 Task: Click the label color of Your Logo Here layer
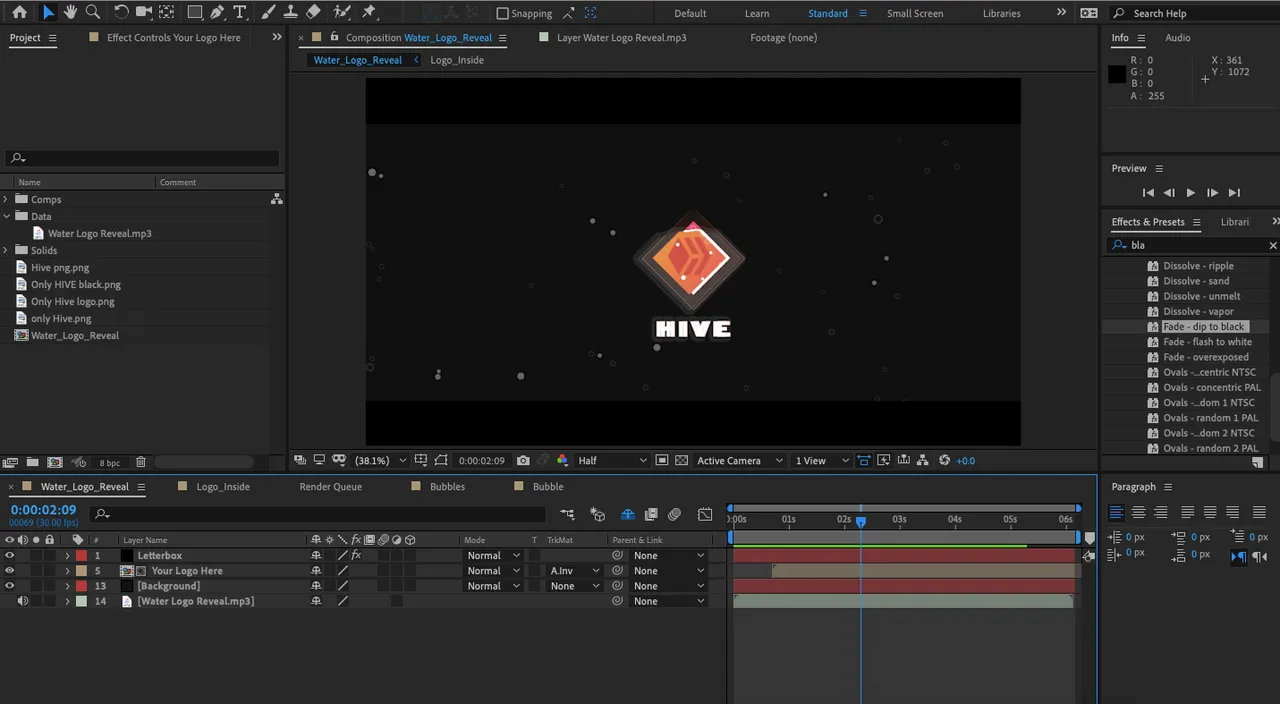pyautogui.click(x=81, y=571)
